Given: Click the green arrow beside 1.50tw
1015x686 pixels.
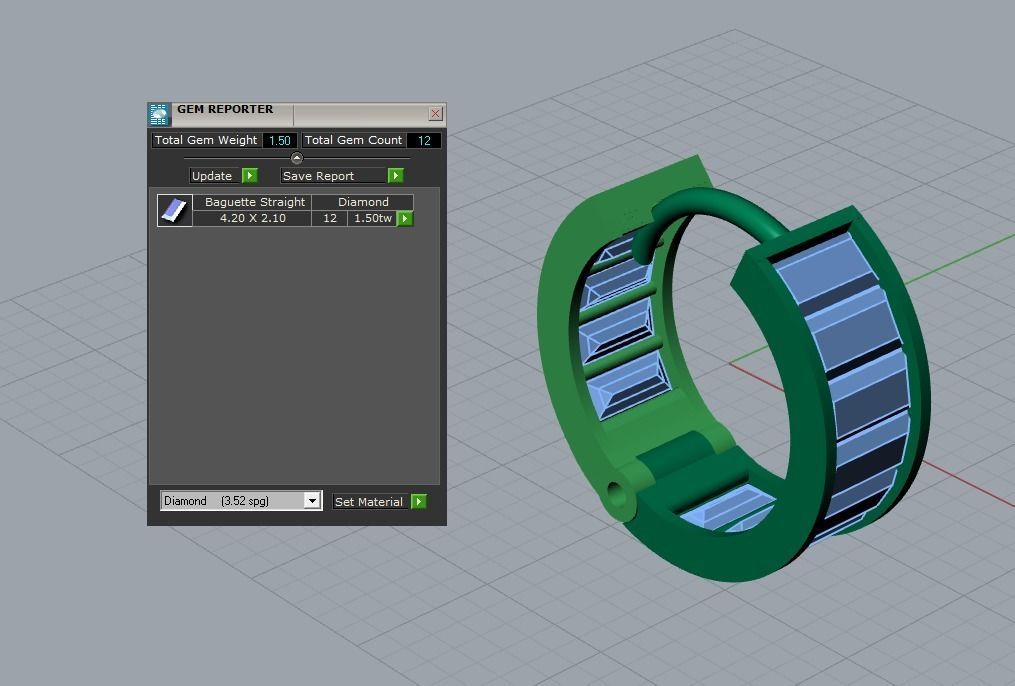Looking at the screenshot, I should pyautogui.click(x=405, y=219).
